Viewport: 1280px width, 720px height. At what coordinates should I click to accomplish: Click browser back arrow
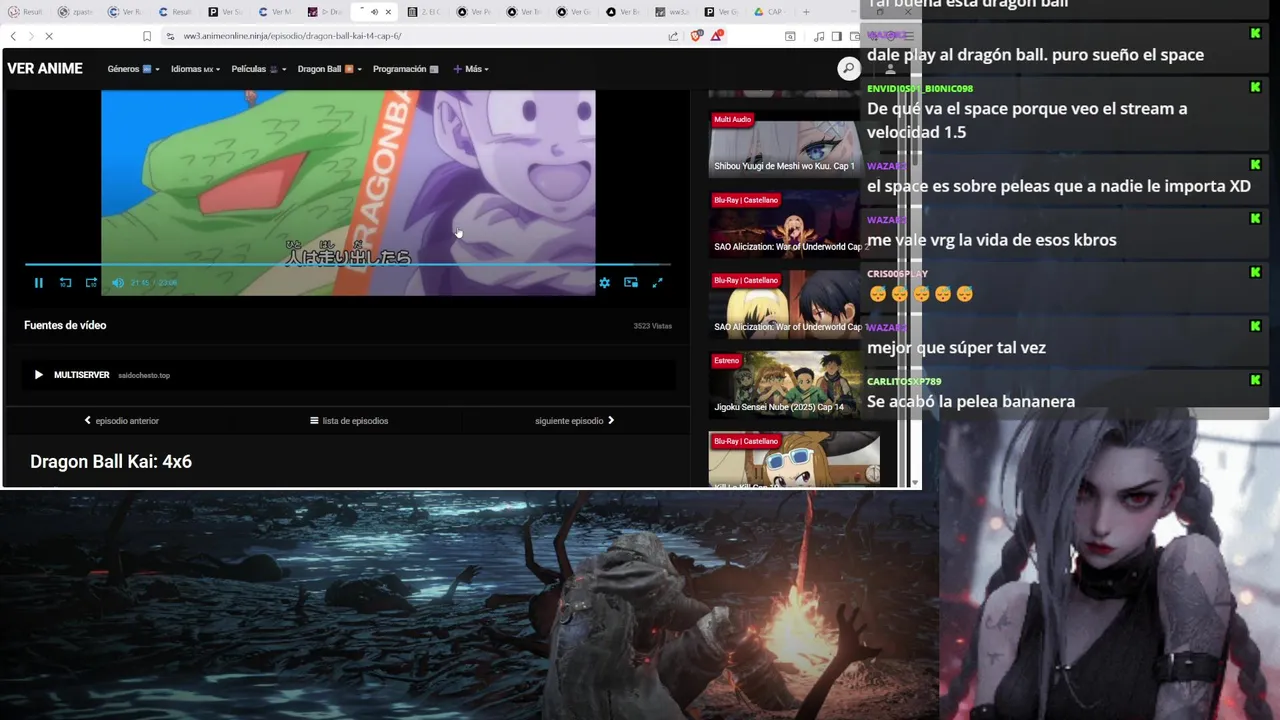(x=13, y=36)
